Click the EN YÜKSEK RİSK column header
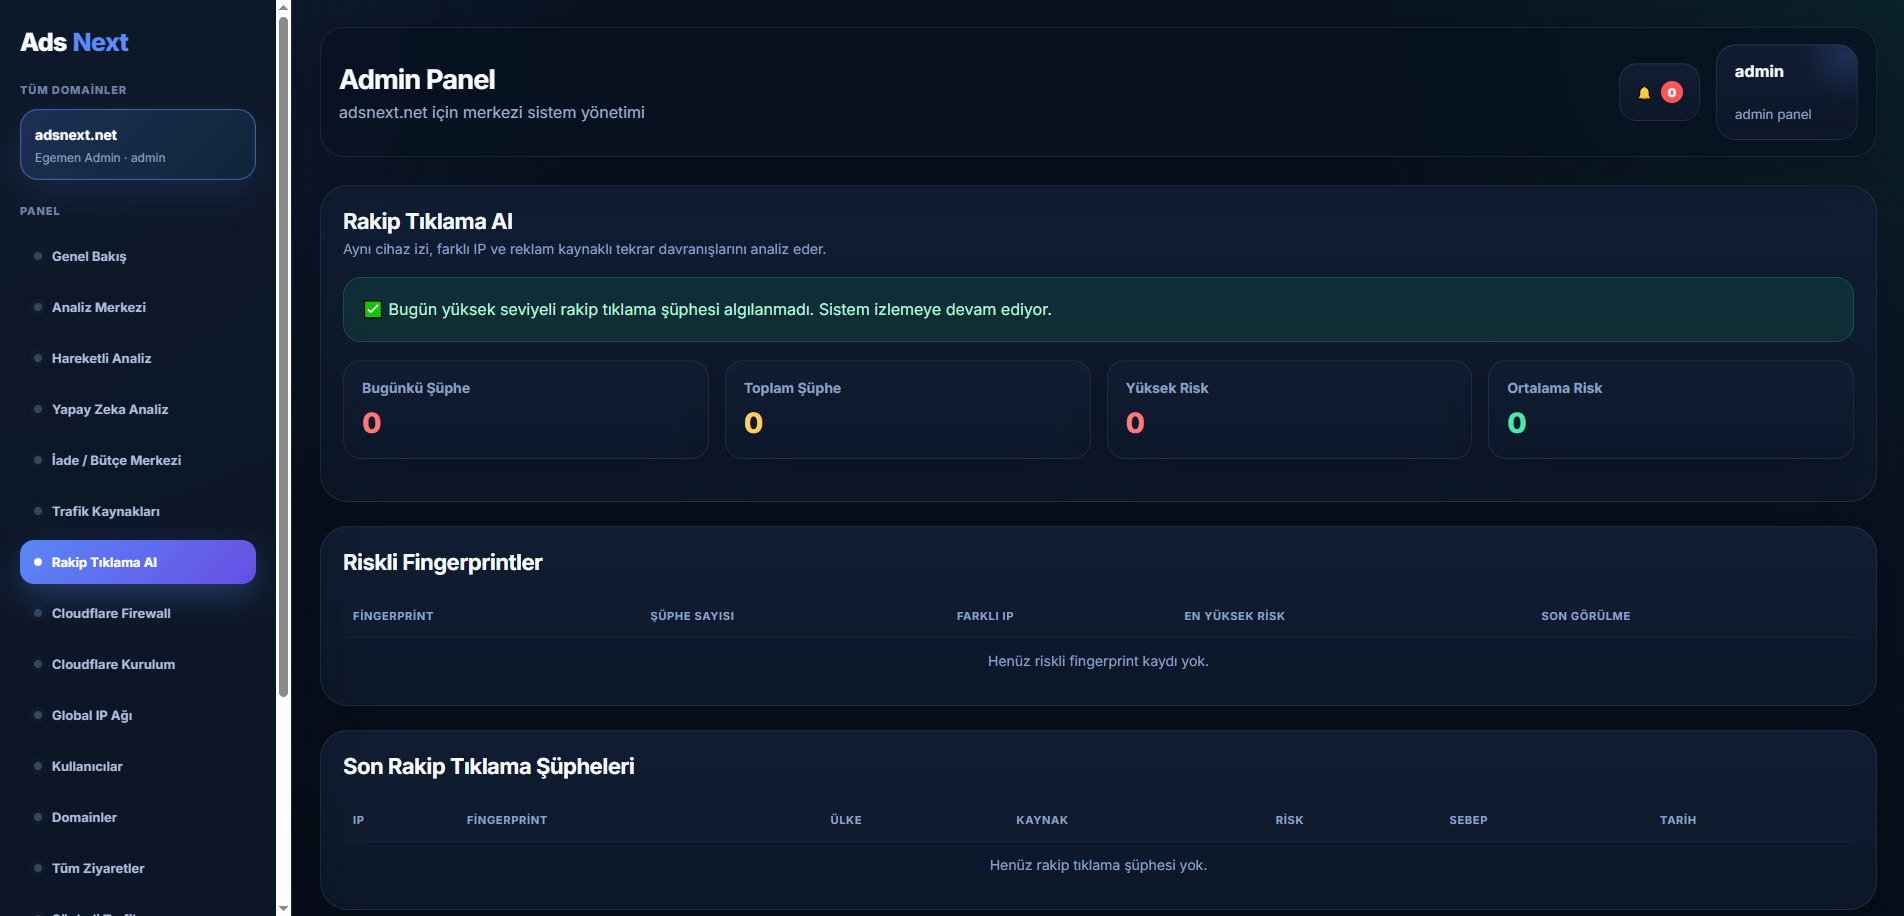The width and height of the screenshot is (1904, 916). coord(1234,616)
